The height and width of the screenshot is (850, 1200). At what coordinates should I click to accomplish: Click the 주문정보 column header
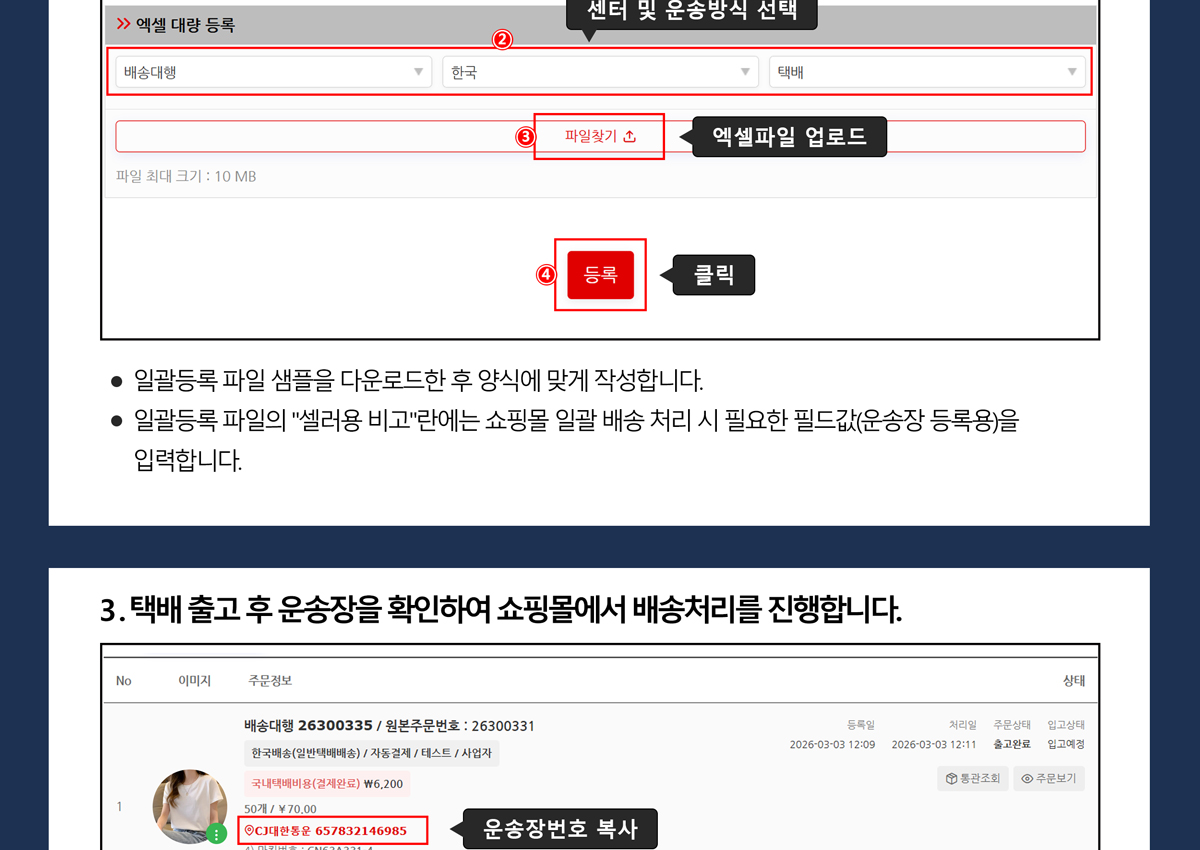tap(270, 681)
